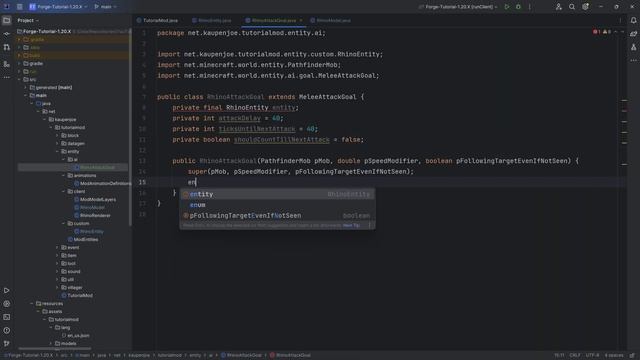Open the Project view dropdown
Screen dimensions: 640x360
coord(28,20)
